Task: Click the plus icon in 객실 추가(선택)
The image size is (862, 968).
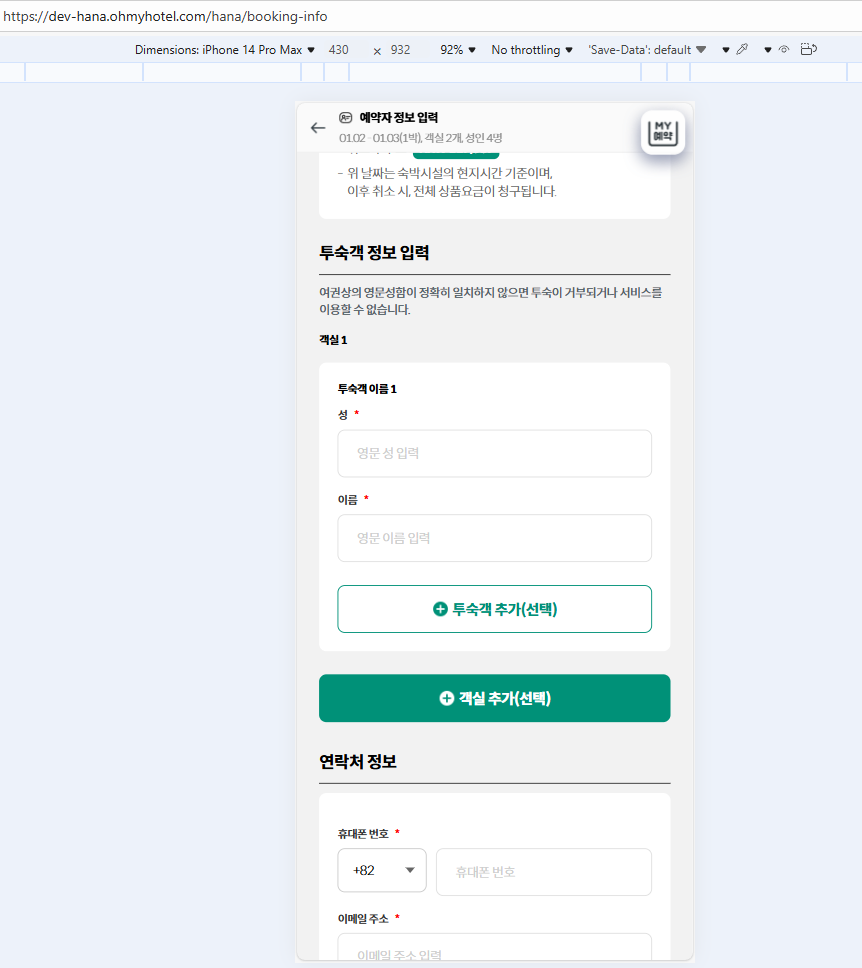Action: (446, 698)
